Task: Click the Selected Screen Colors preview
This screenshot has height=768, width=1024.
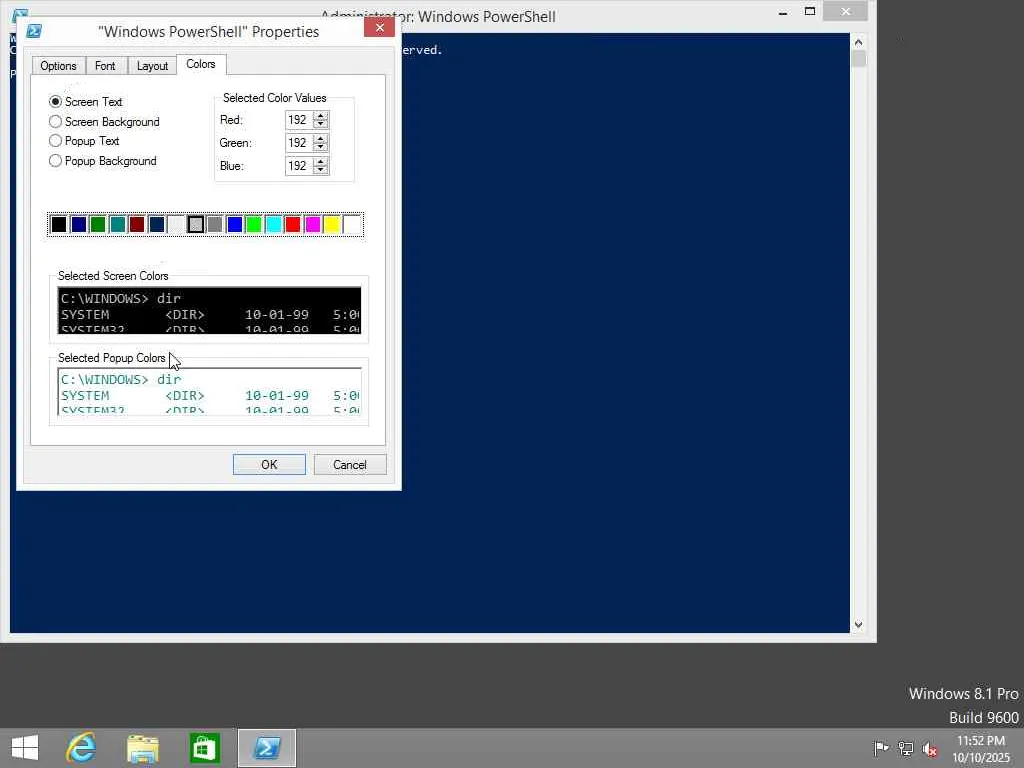Action: pos(209,310)
